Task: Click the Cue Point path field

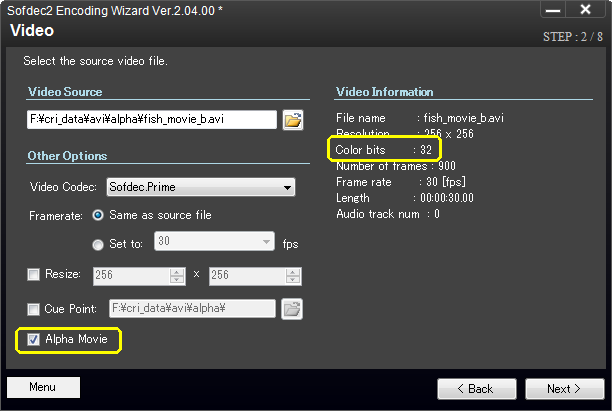Action: click(x=192, y=309)
